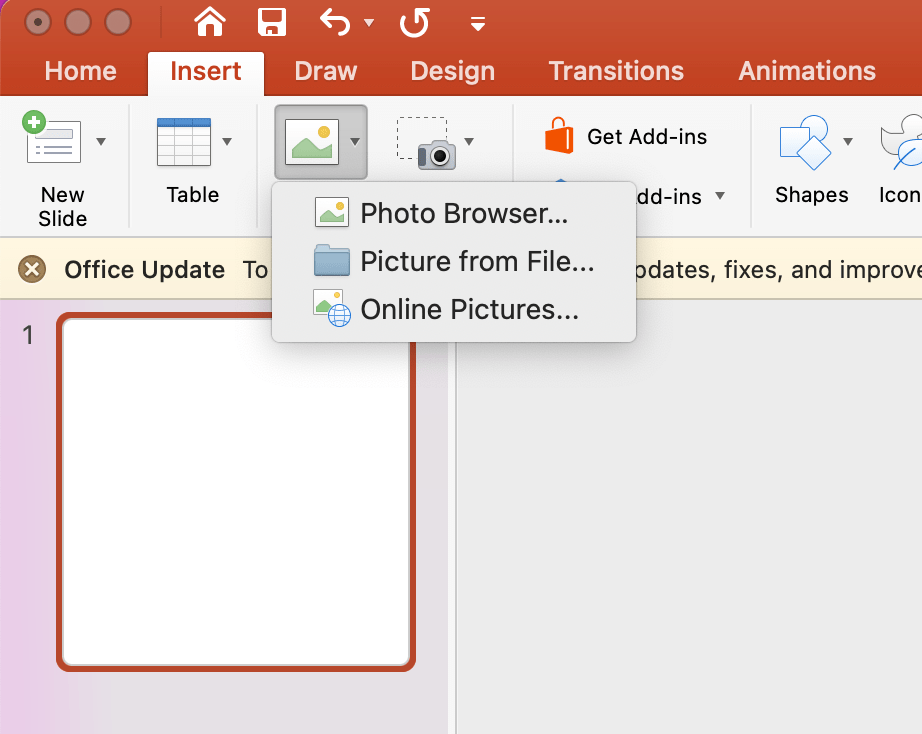Click the New Slide icon
Viewport: 922px width, 734px height.
pyautogui.click(x=52, y=141)
